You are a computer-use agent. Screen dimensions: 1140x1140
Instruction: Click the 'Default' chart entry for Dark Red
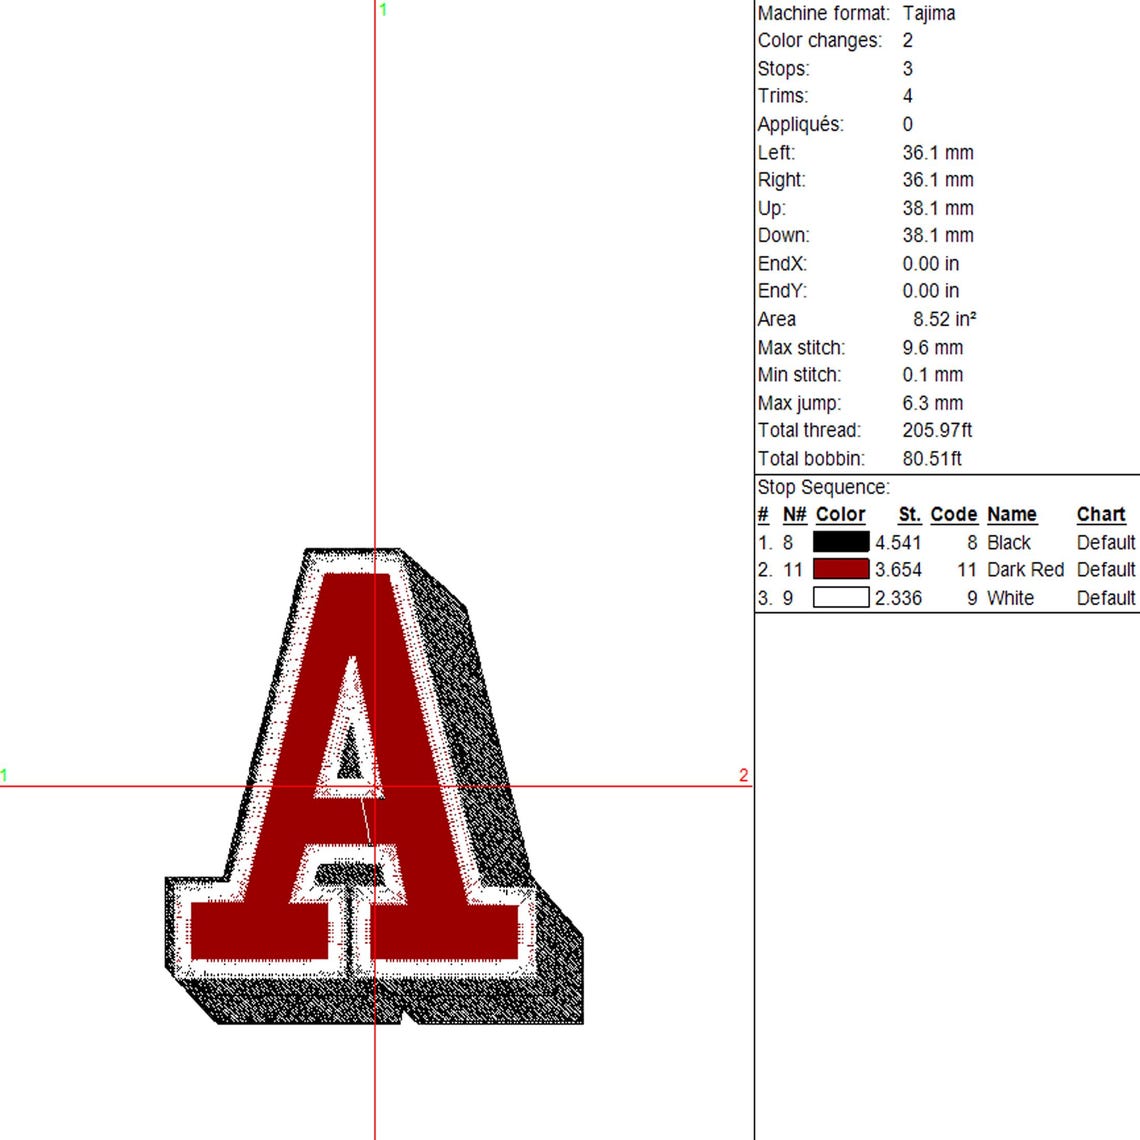(x=1106, y=569)
